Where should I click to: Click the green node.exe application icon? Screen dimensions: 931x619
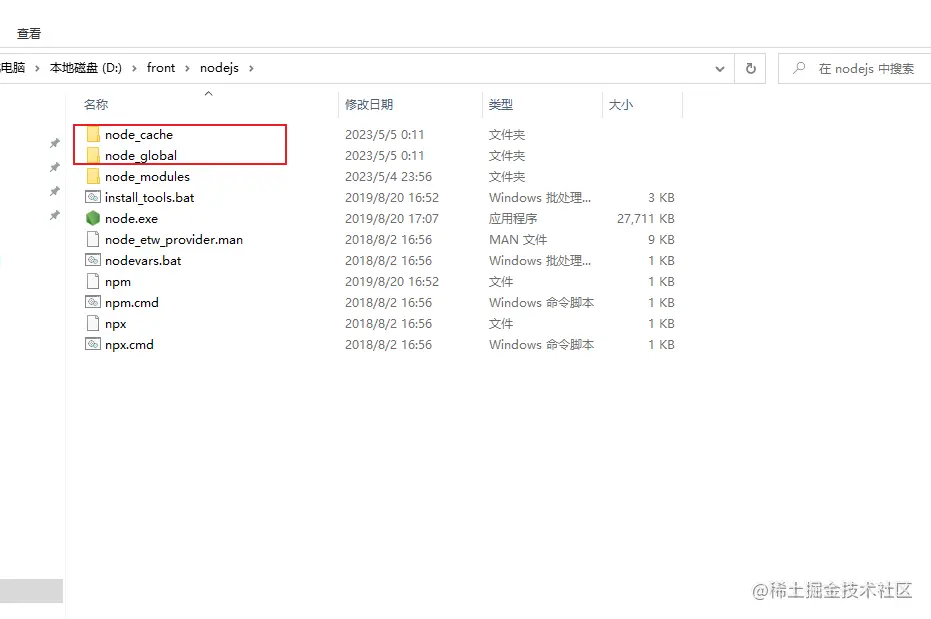coord(93,218)
